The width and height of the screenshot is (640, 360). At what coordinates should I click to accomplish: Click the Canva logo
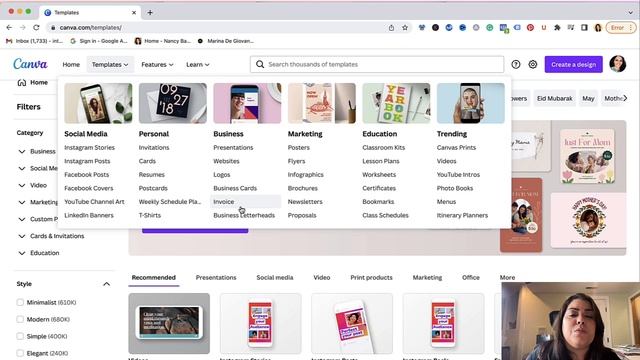click(30, 64)
